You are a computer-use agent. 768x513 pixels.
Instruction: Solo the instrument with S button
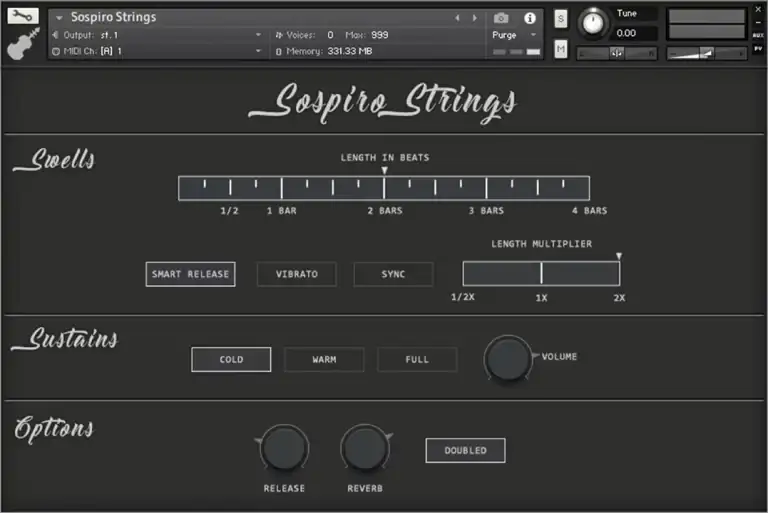560,19
